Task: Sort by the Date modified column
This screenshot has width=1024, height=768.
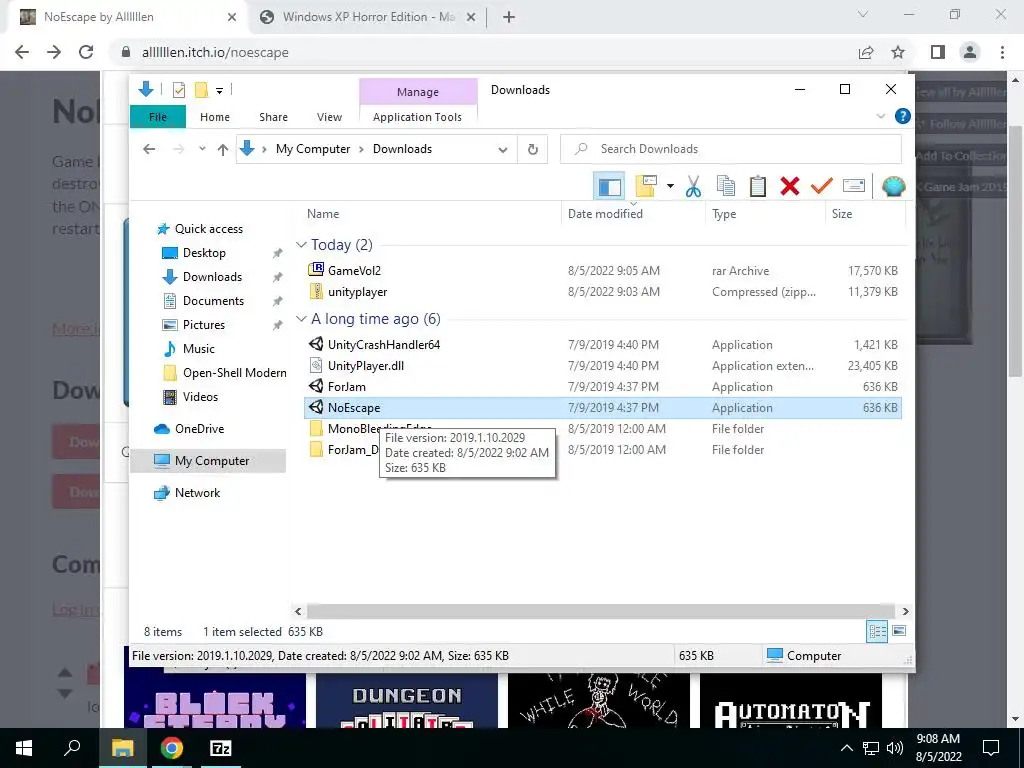Action: [633, 214]
